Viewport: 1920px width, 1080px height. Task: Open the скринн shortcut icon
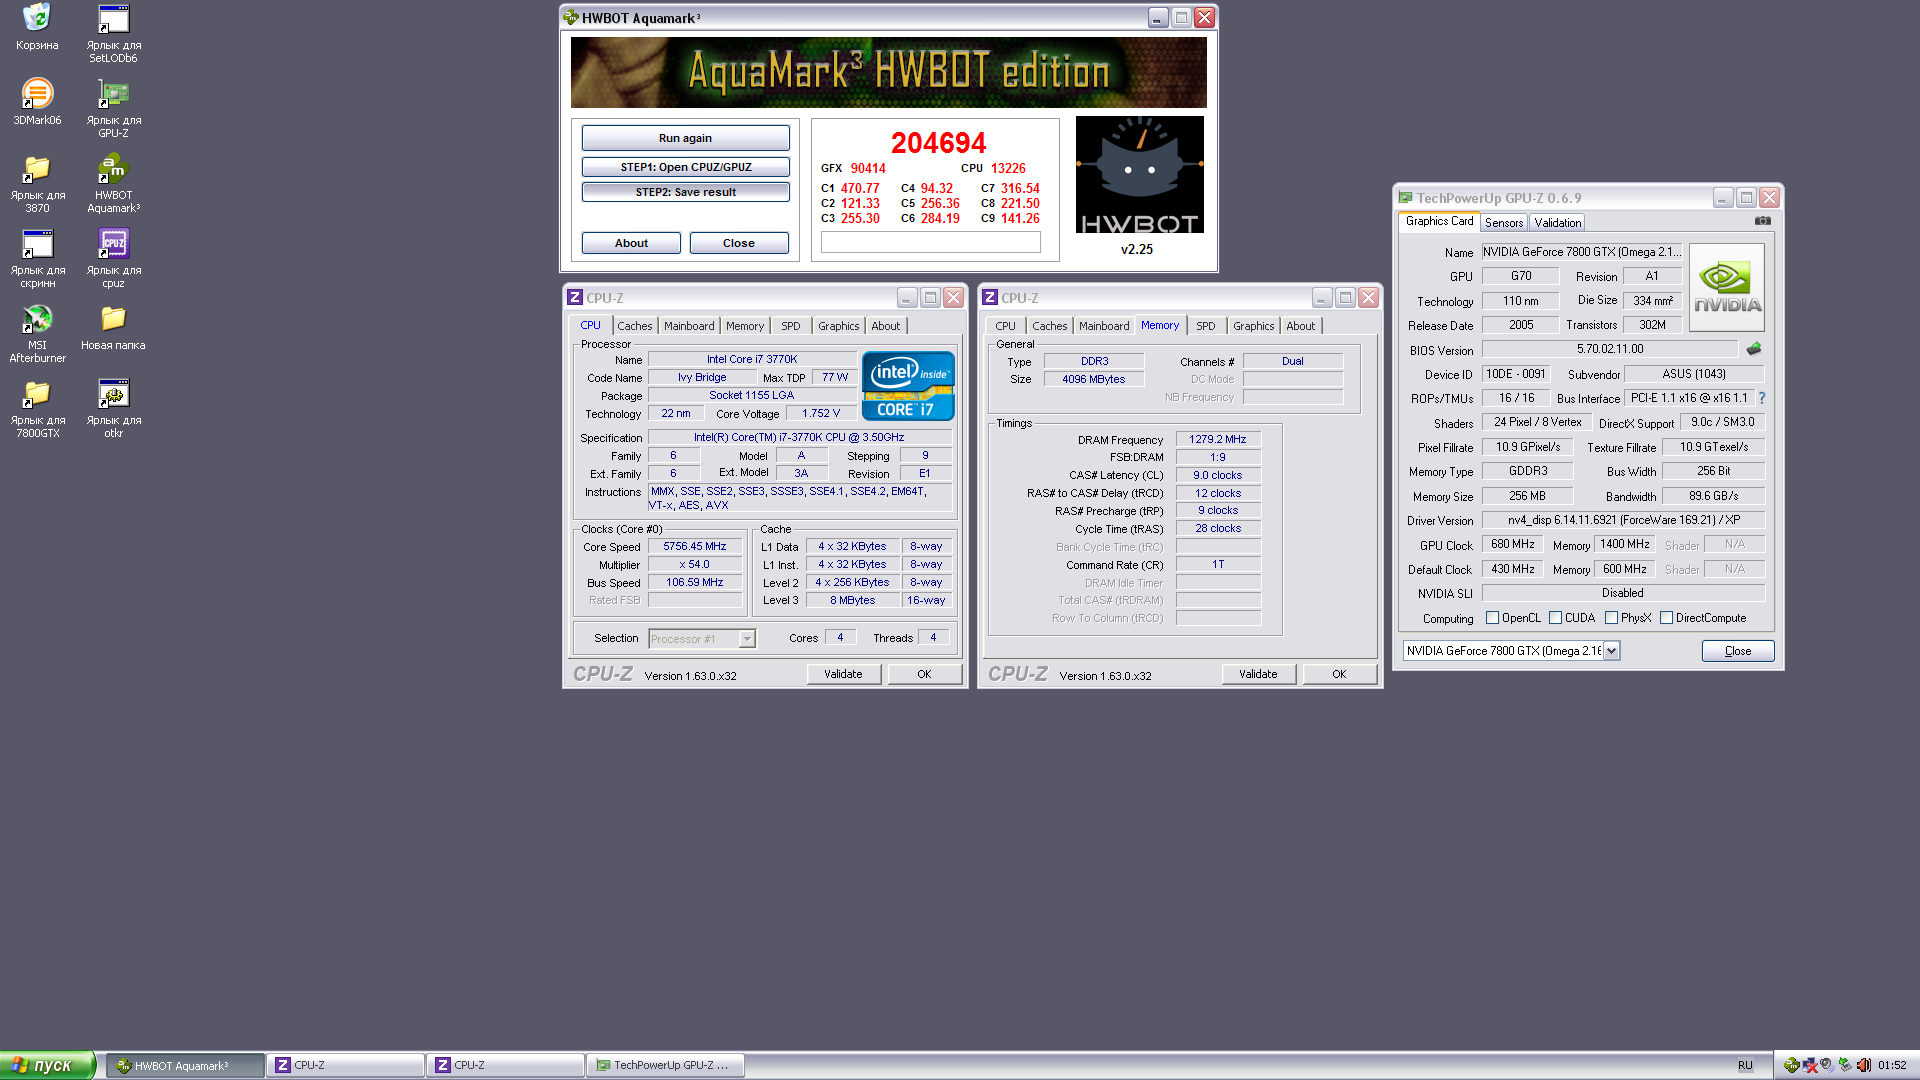37,257
